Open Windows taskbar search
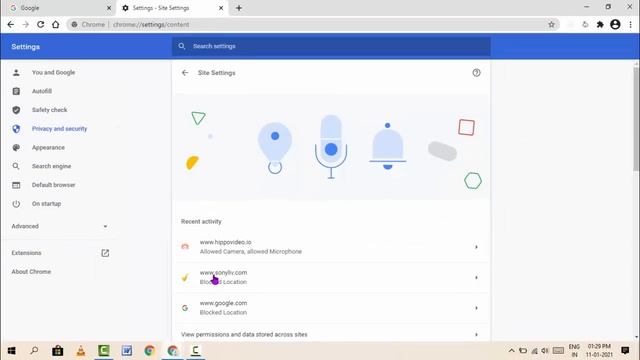Screen dimensions: 640x360 (x=34, y=351)
